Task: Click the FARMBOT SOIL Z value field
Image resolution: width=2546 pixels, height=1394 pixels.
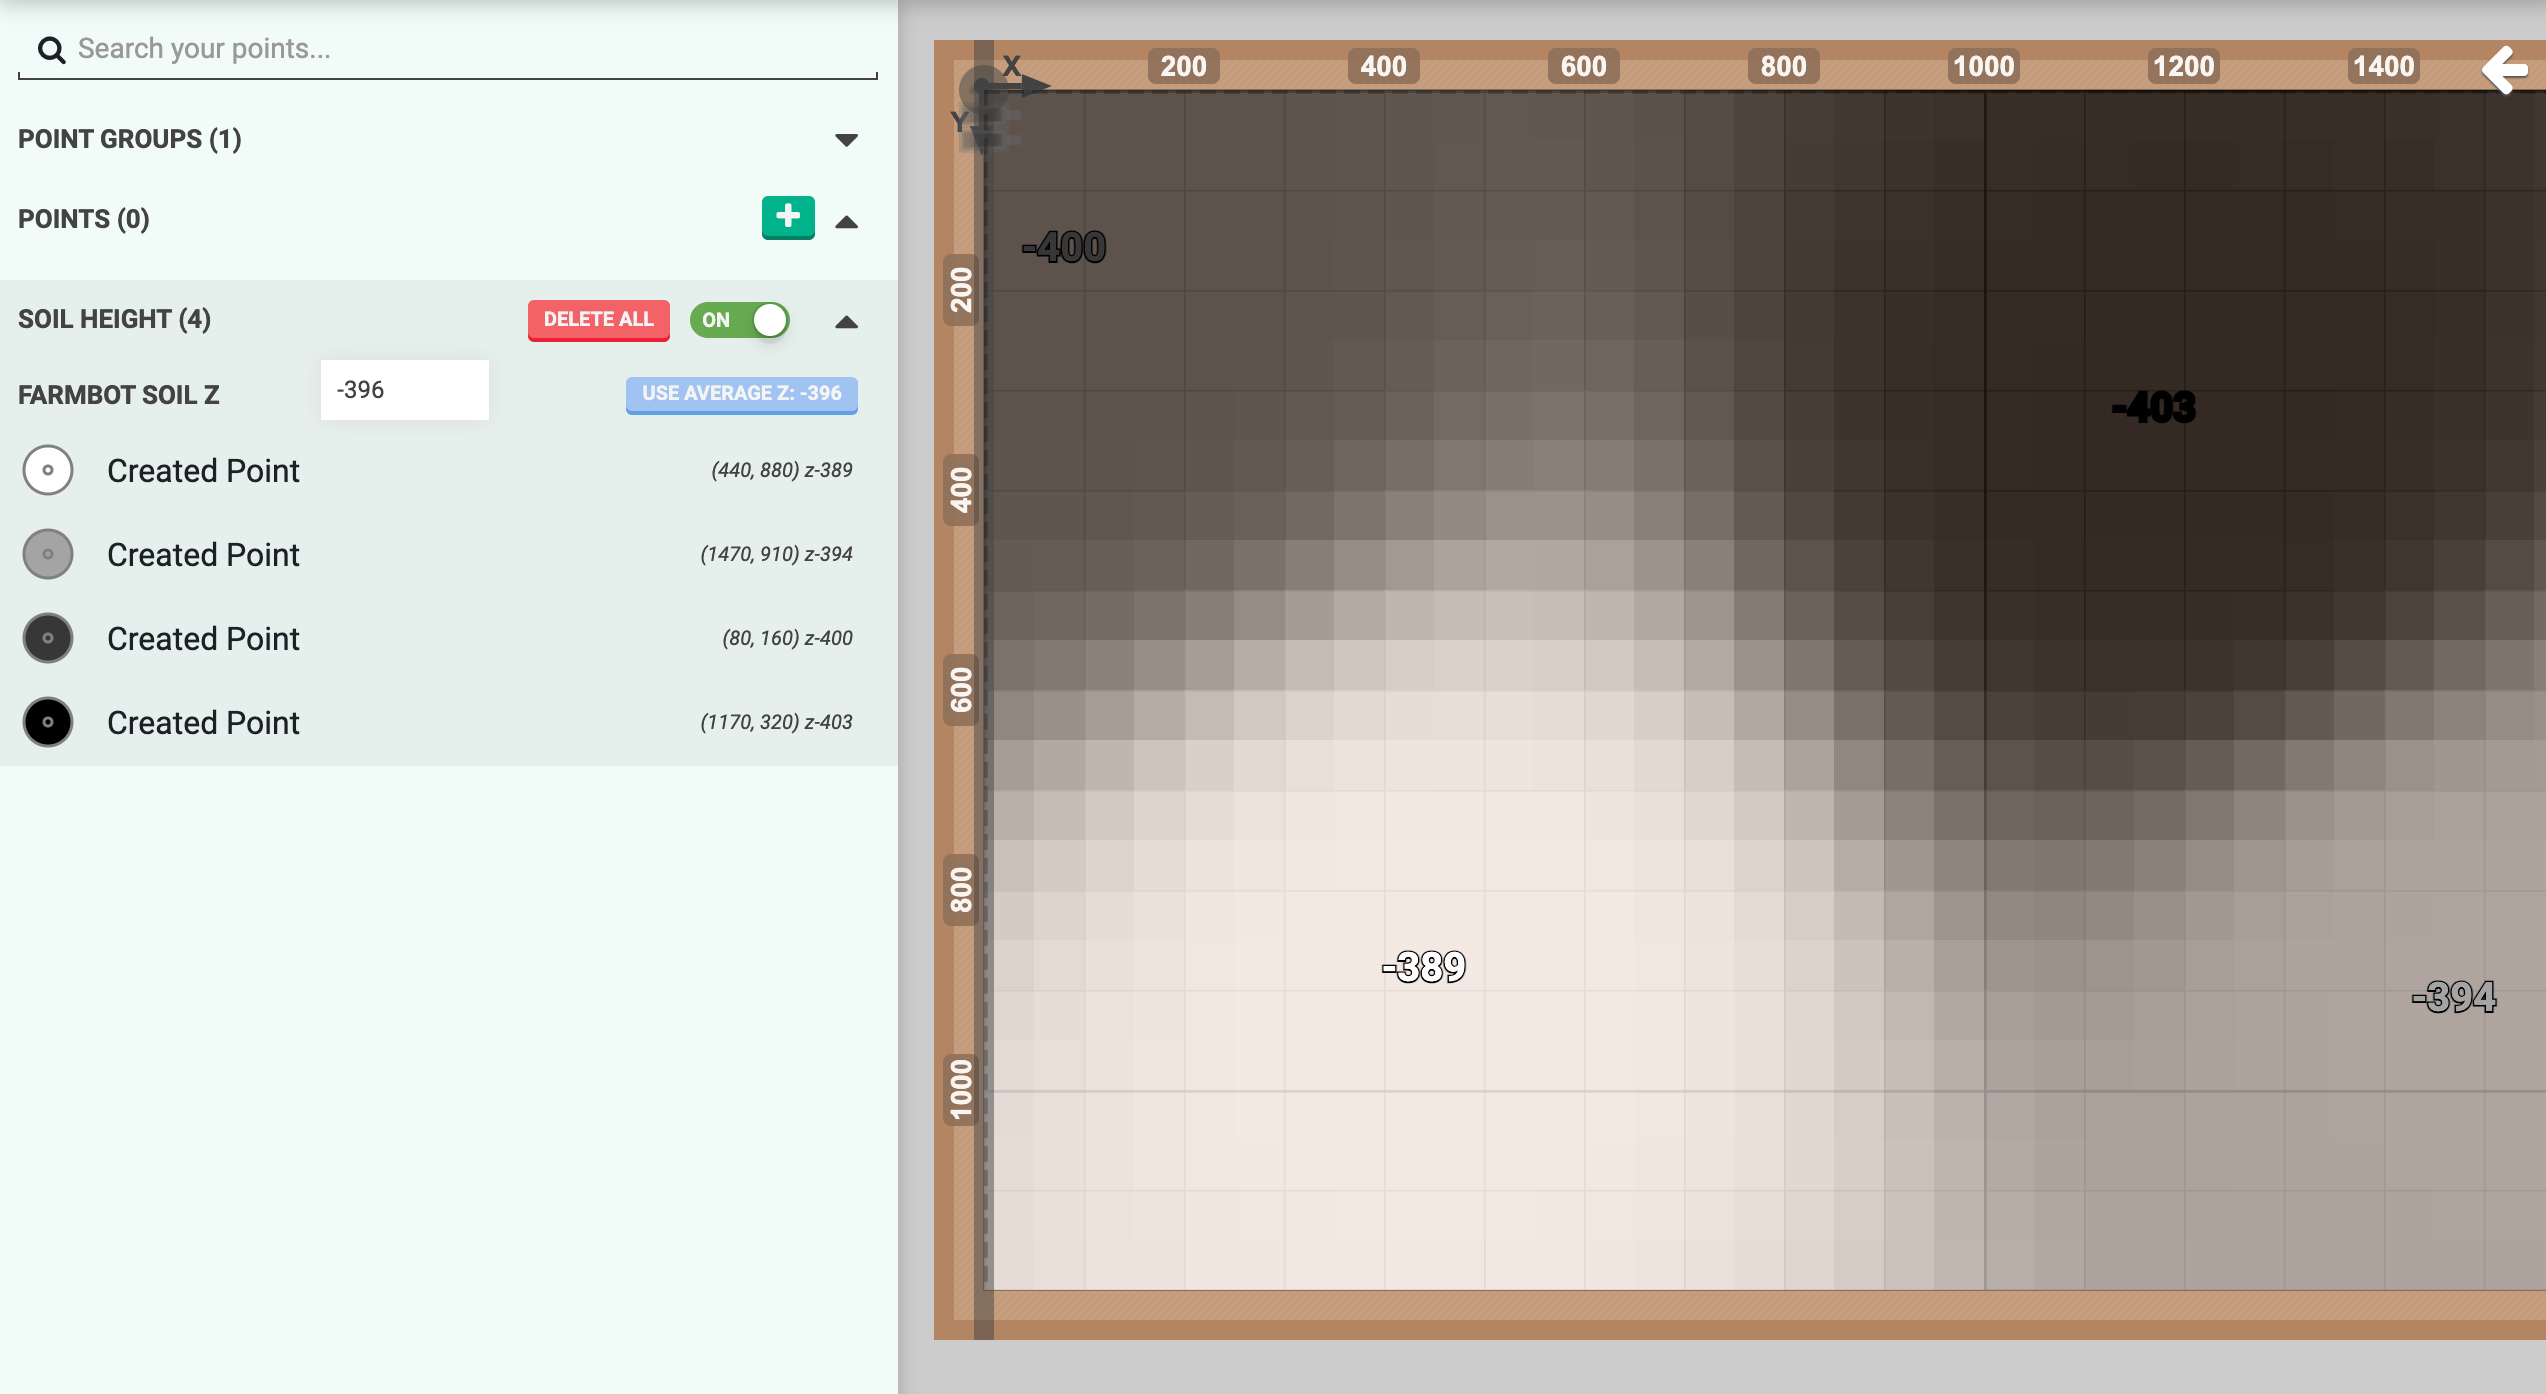Action: (x=404, y=389)
